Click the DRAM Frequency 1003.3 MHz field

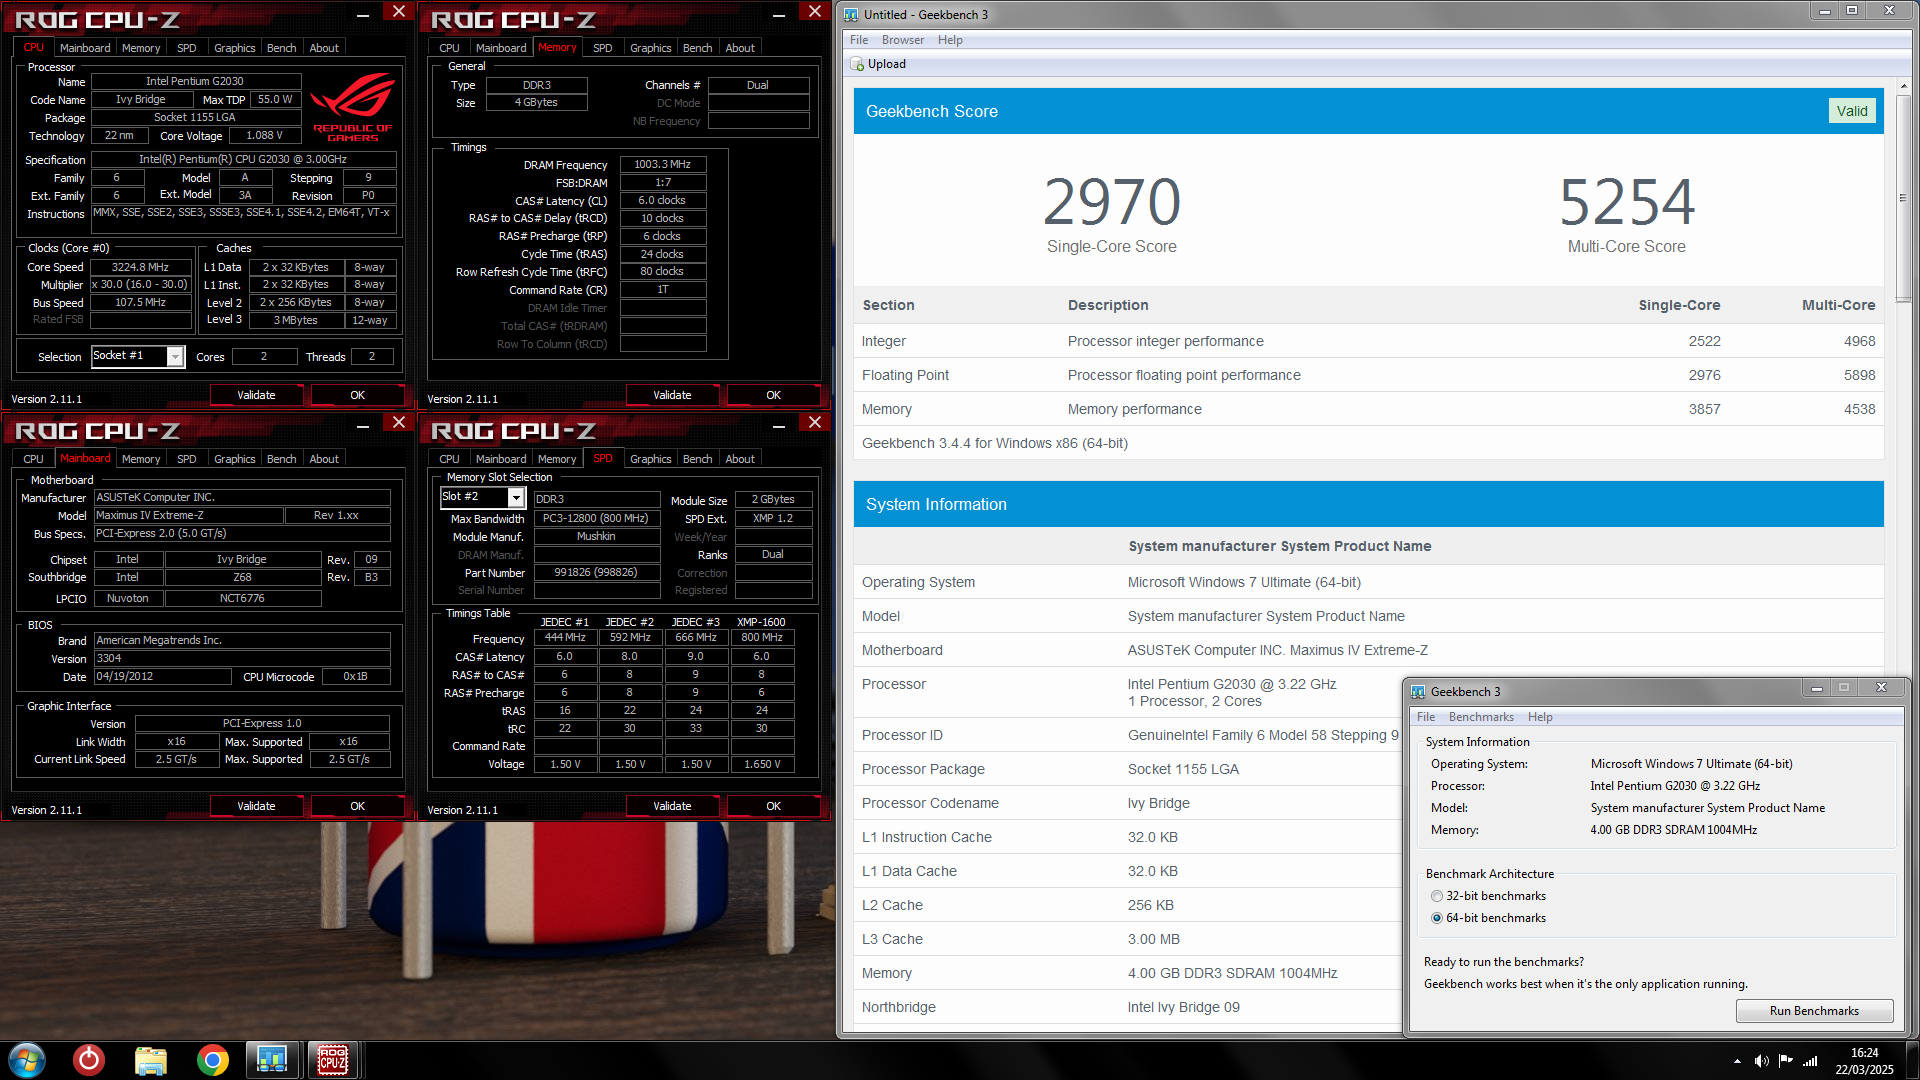click(662, 165)
